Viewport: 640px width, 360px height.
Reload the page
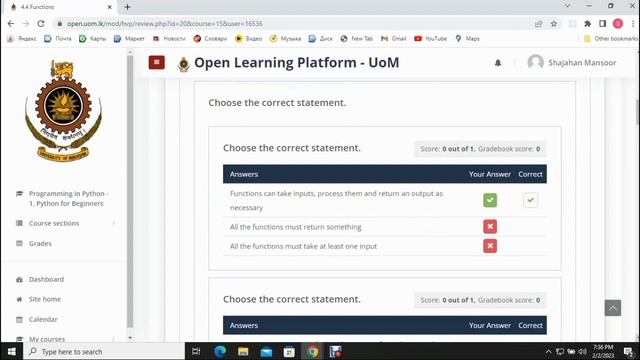pyautogui.click(x=41, y=24)
